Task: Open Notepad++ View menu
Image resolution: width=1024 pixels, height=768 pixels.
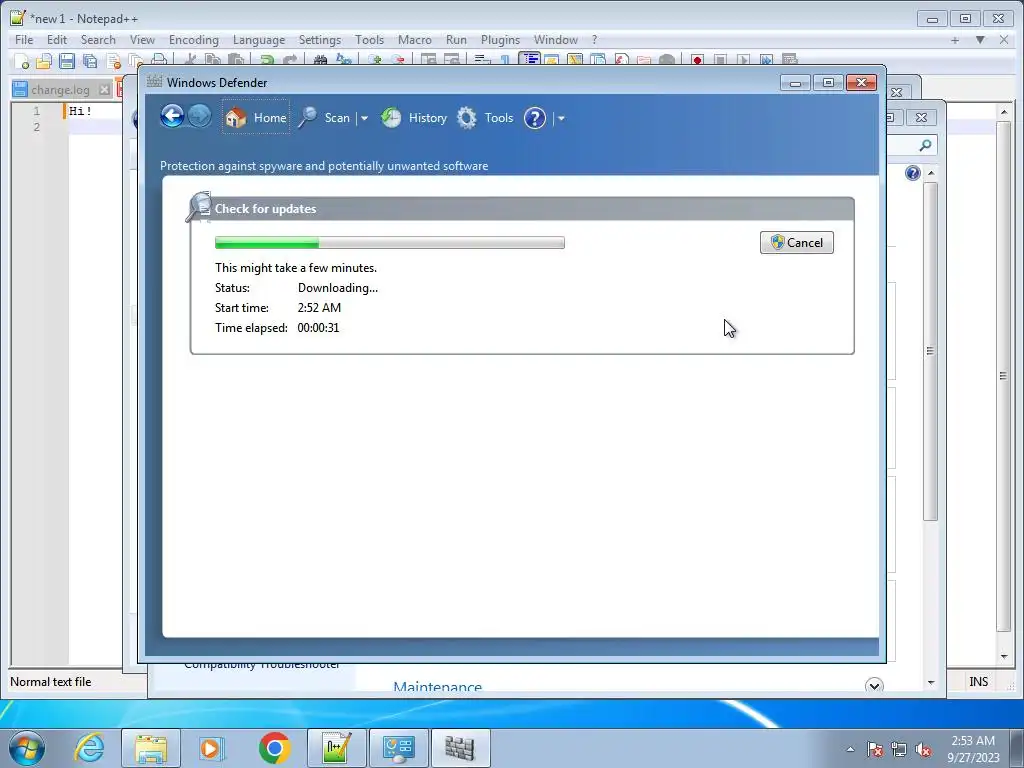Action: pyautogui.click(x=142, y=40)
